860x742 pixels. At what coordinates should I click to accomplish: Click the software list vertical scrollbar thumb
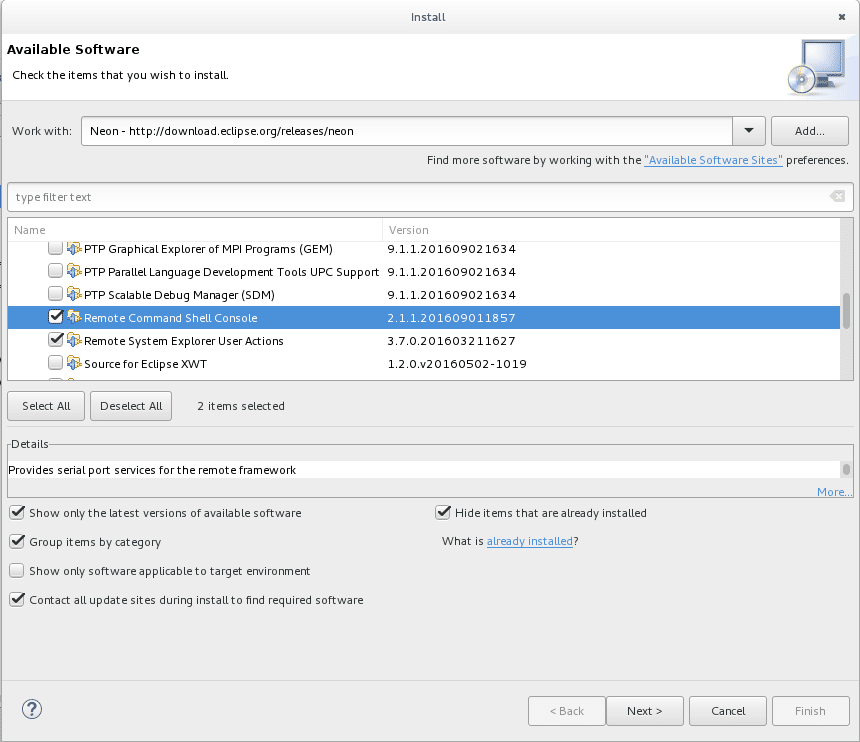pos(846,310)
